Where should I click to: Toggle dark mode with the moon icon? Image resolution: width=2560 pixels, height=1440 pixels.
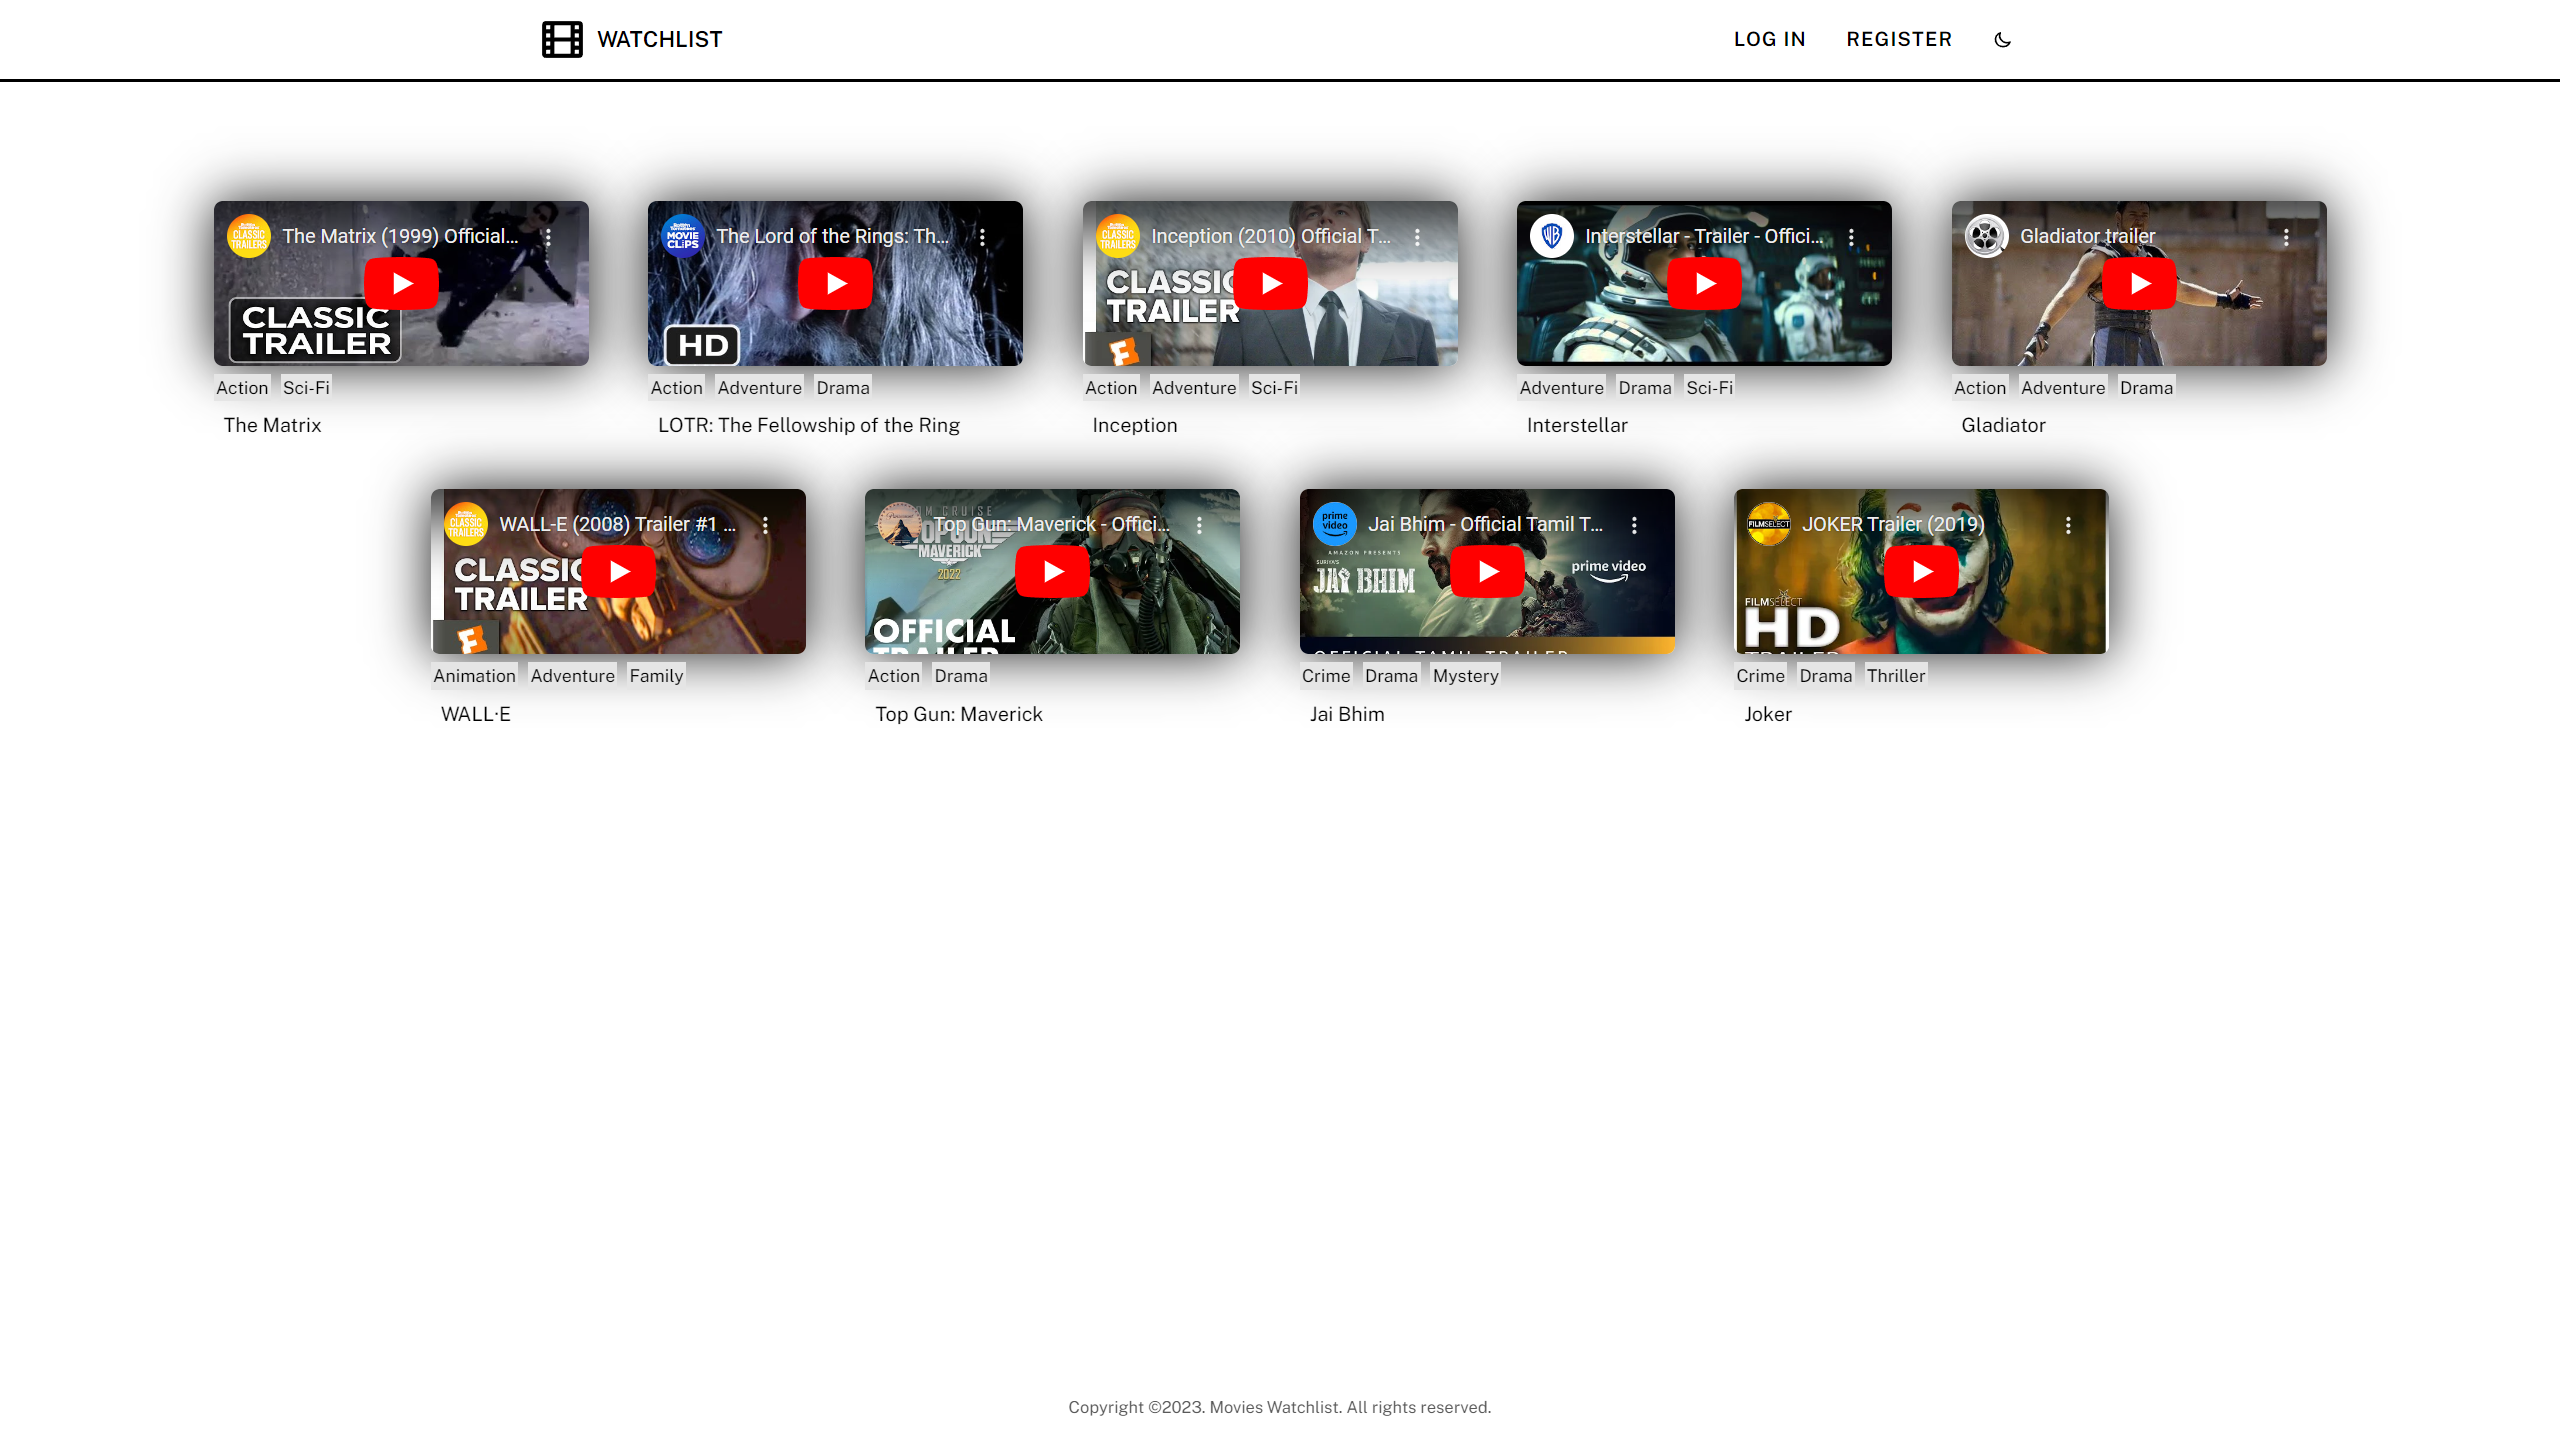coord(2002,40)
